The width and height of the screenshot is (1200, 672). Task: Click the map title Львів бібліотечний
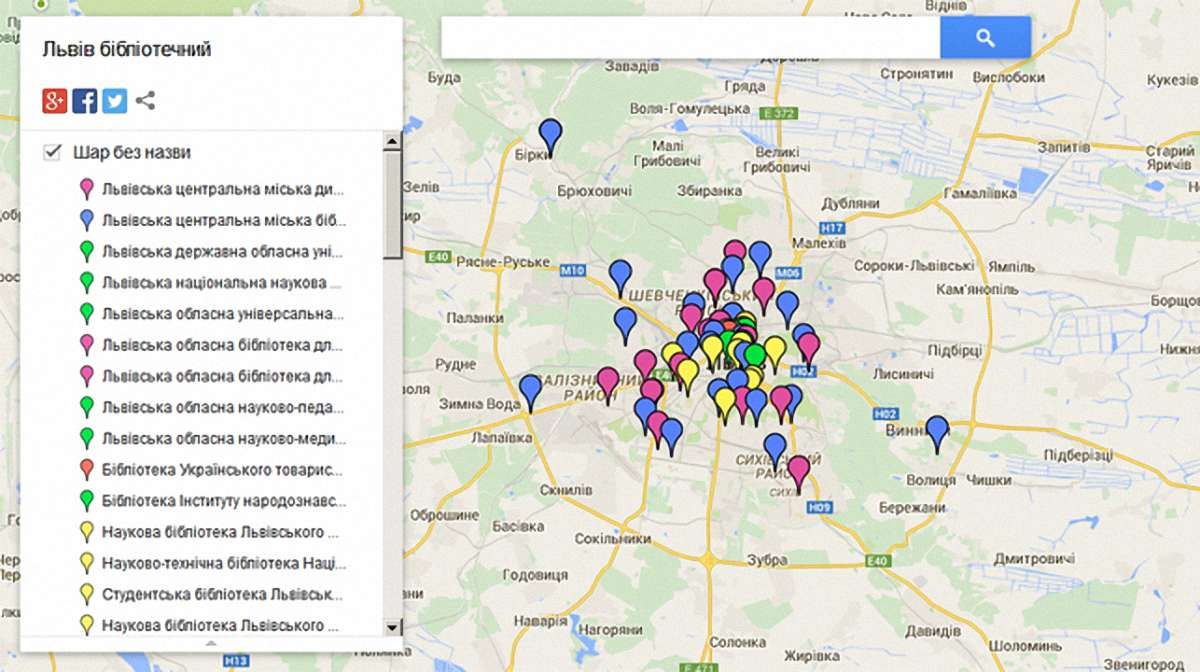click(x=126, y=49)
